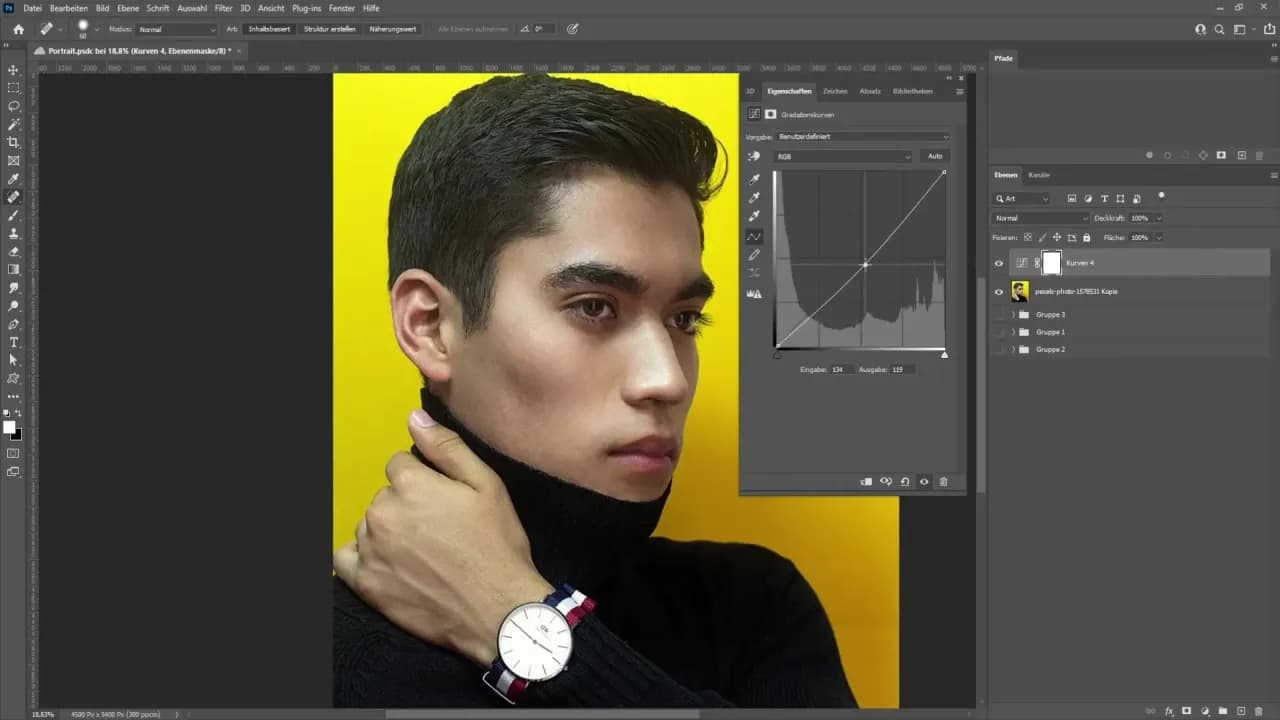This screenshot has width=1280, height=720.
Task: Select the Move tool in the toolbar
Action: tap(14, 70)
